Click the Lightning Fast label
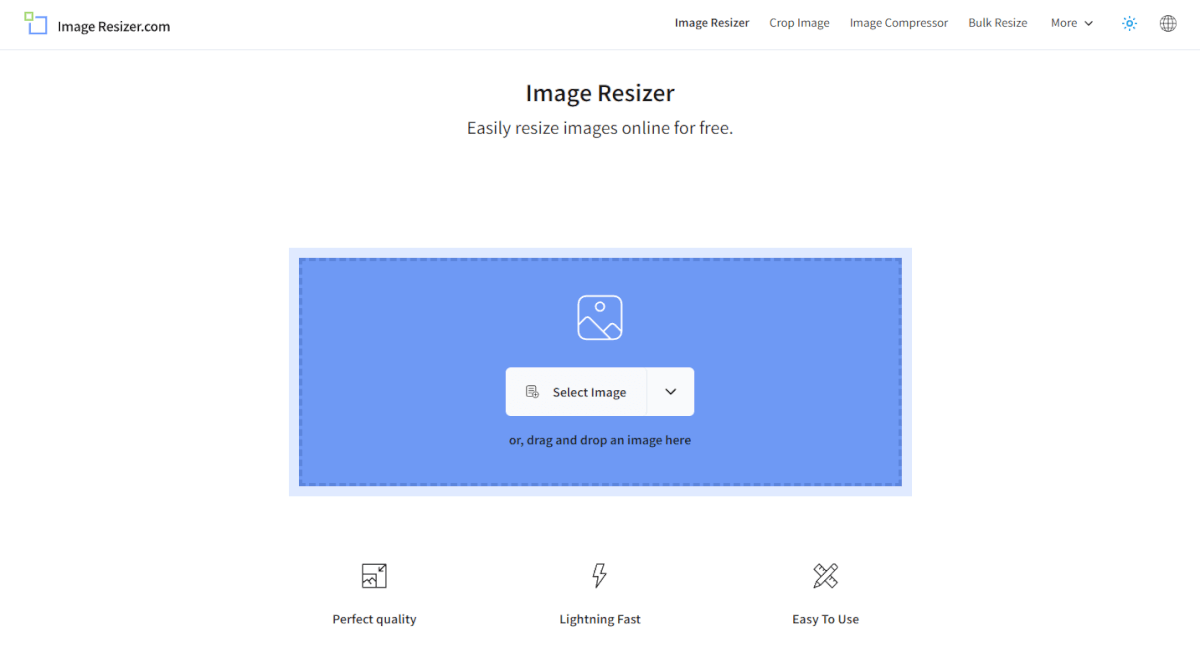This screenshot has height=647, width=1200. pos(600,619)
